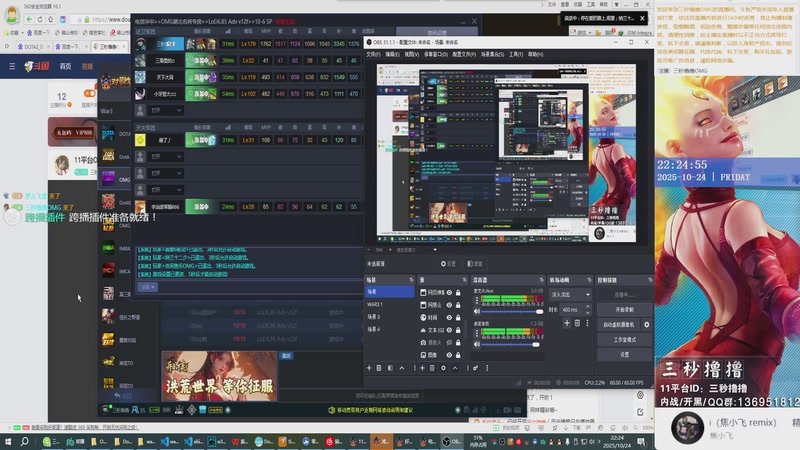Pop out the 控制按钮 dock
This screenshot has width=800, height=450.
point(650,280)
